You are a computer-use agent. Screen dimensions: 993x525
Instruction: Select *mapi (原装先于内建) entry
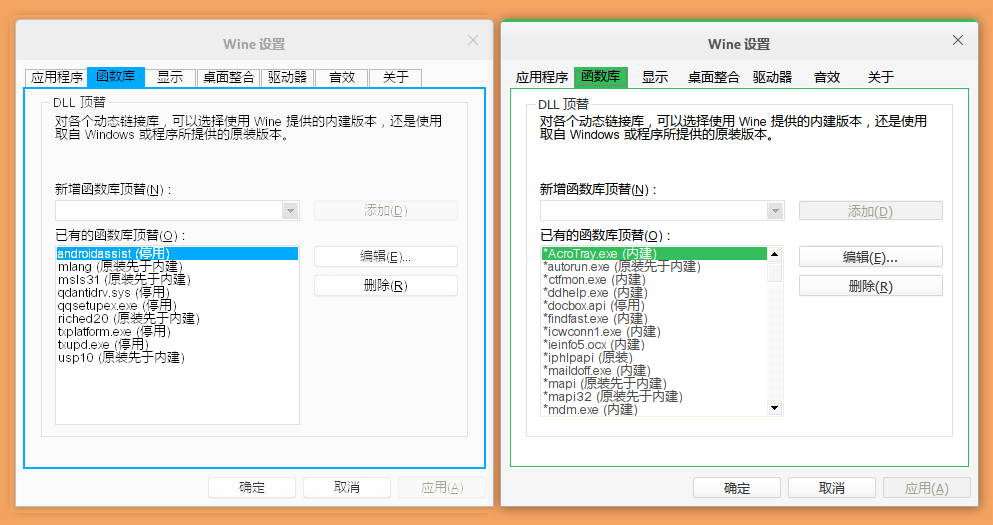[654, 384]
